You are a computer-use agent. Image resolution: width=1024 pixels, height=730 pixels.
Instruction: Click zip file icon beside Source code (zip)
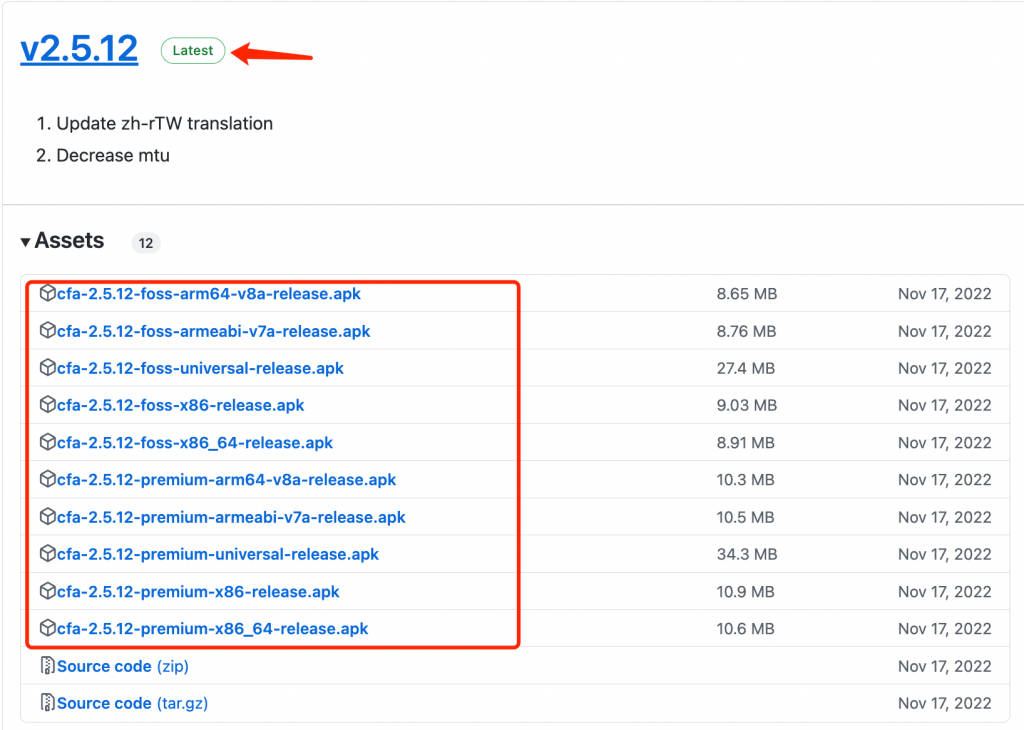click(x=47, y=666)
